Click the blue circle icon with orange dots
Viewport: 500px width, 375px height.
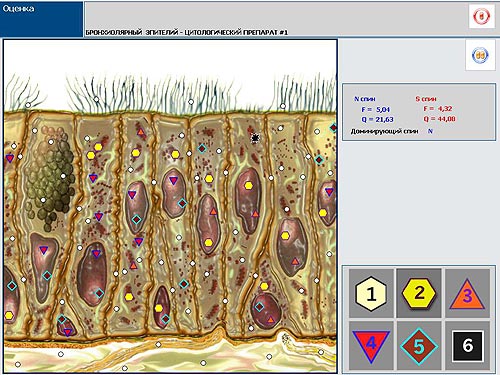click(480, 55)
